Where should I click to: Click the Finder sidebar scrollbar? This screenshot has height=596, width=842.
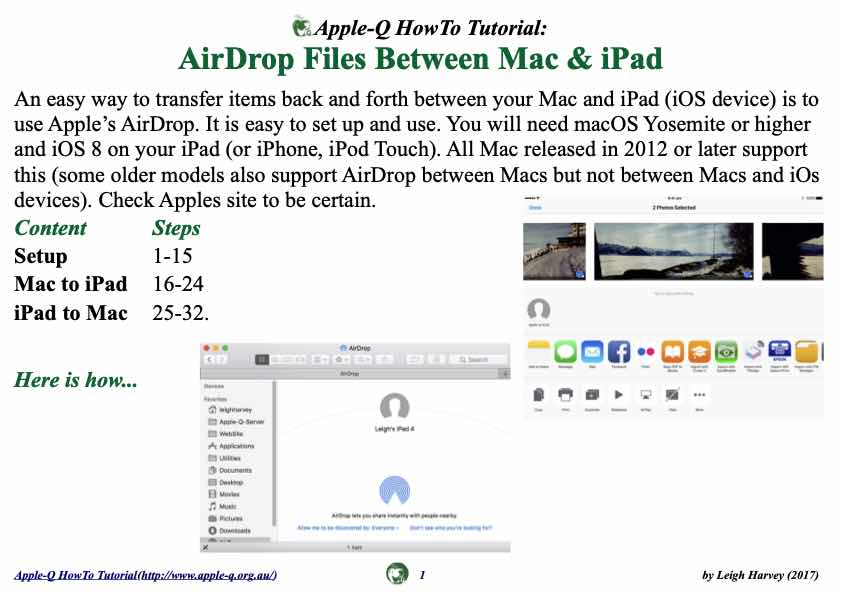click(x=274, y=454)
